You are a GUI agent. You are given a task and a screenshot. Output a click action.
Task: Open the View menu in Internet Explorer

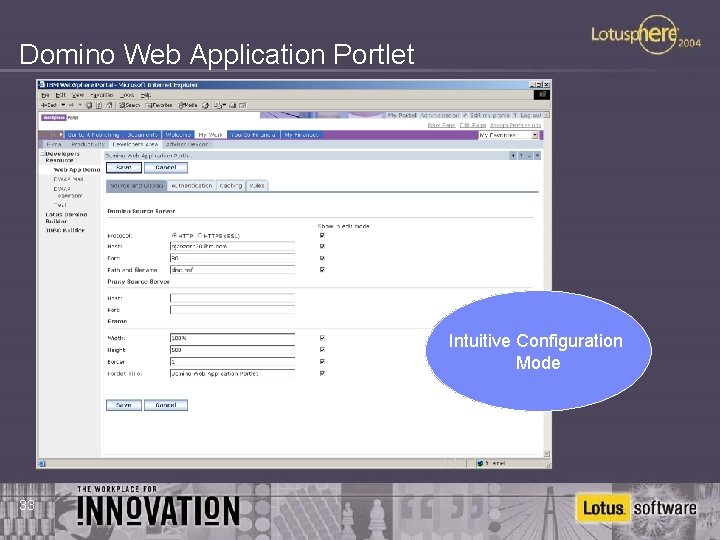78,95
